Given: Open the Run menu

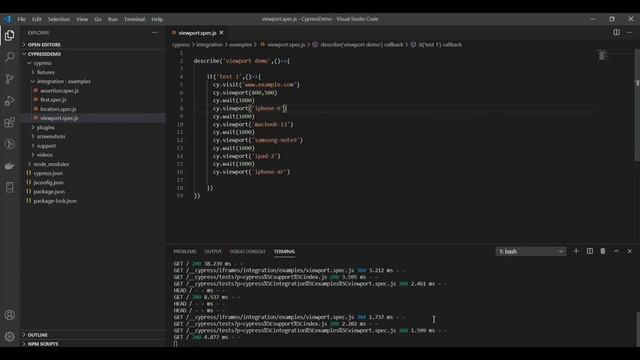Looking at the screenshot, I should (x=113, y=19).
